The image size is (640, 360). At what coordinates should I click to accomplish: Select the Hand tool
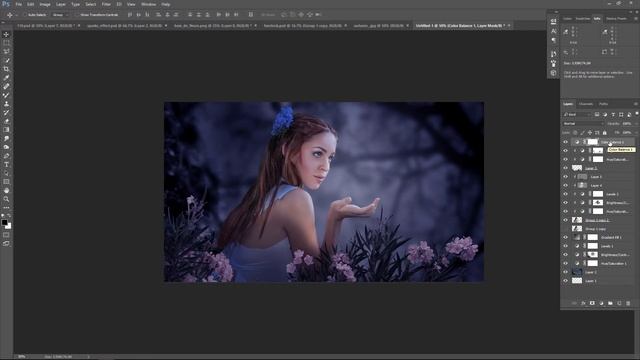pyautogui.click(x=6, y=191)
